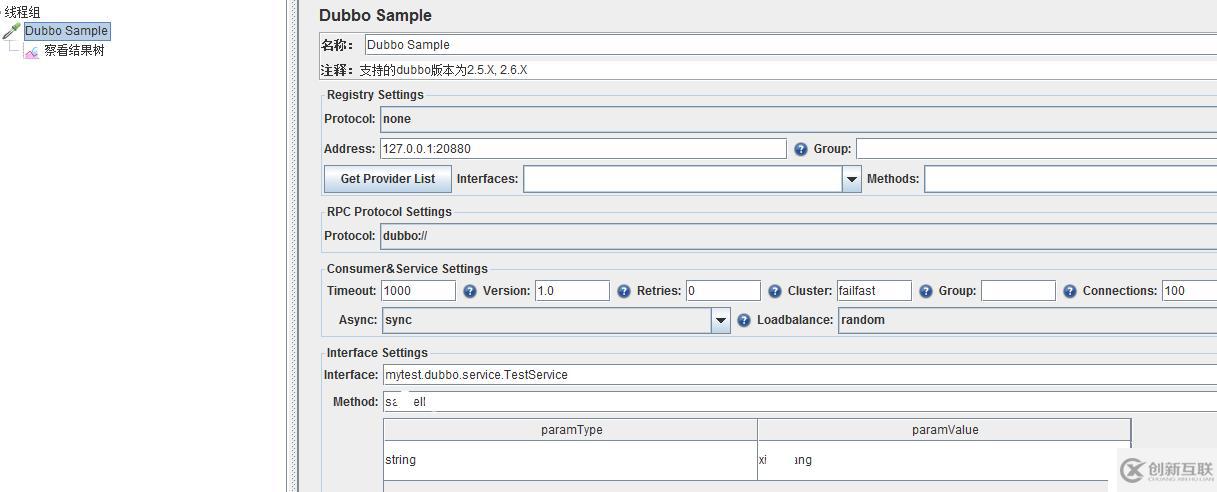Focus the Cluster field showing failfast
Screen dimensions: 1217x492
click(874, 291)
